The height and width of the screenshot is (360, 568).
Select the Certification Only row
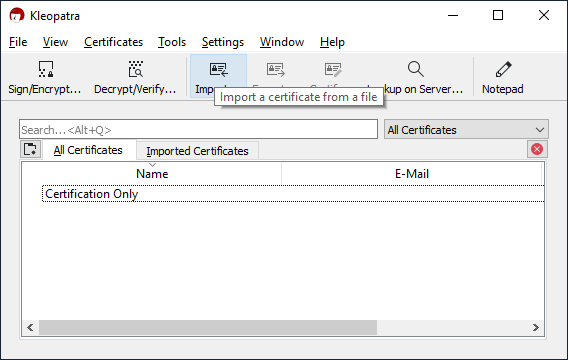[x=293, y=194]
